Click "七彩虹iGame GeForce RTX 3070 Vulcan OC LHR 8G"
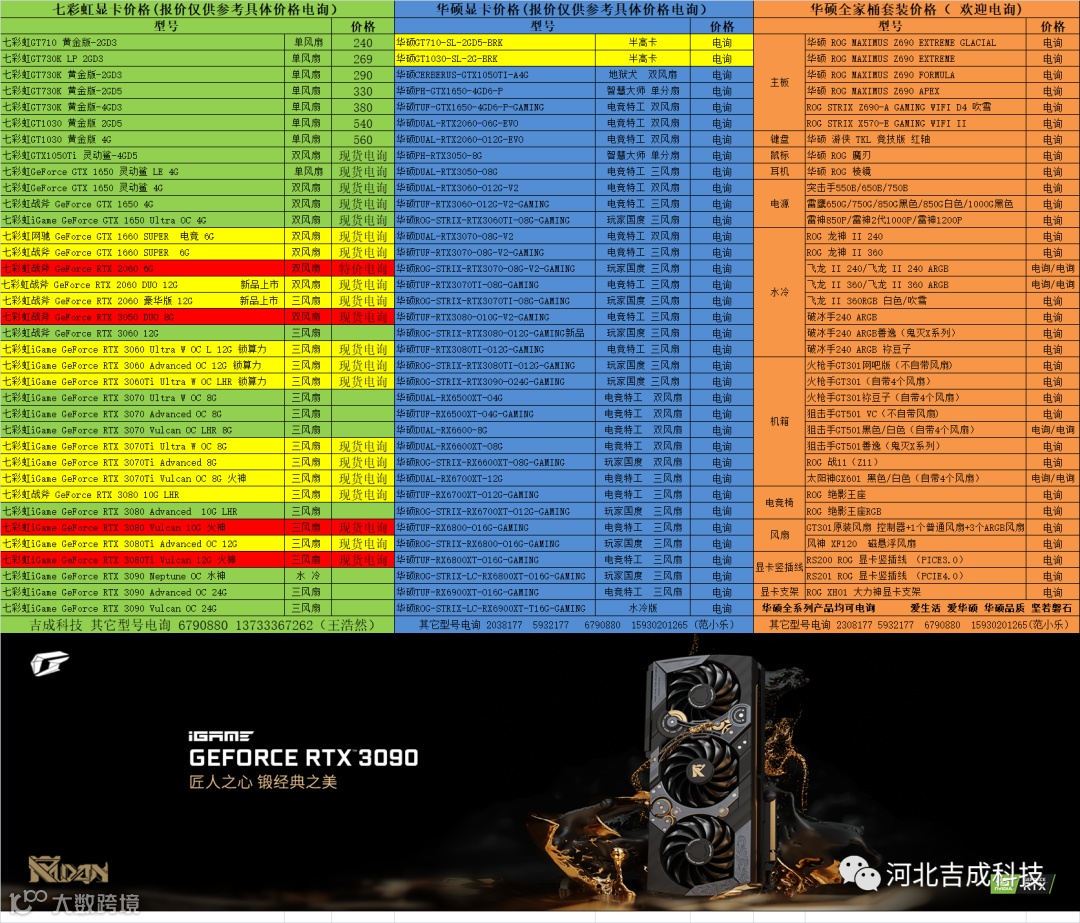The width and height of the screenshot is (1080, 923). click(x=143, y=431)
